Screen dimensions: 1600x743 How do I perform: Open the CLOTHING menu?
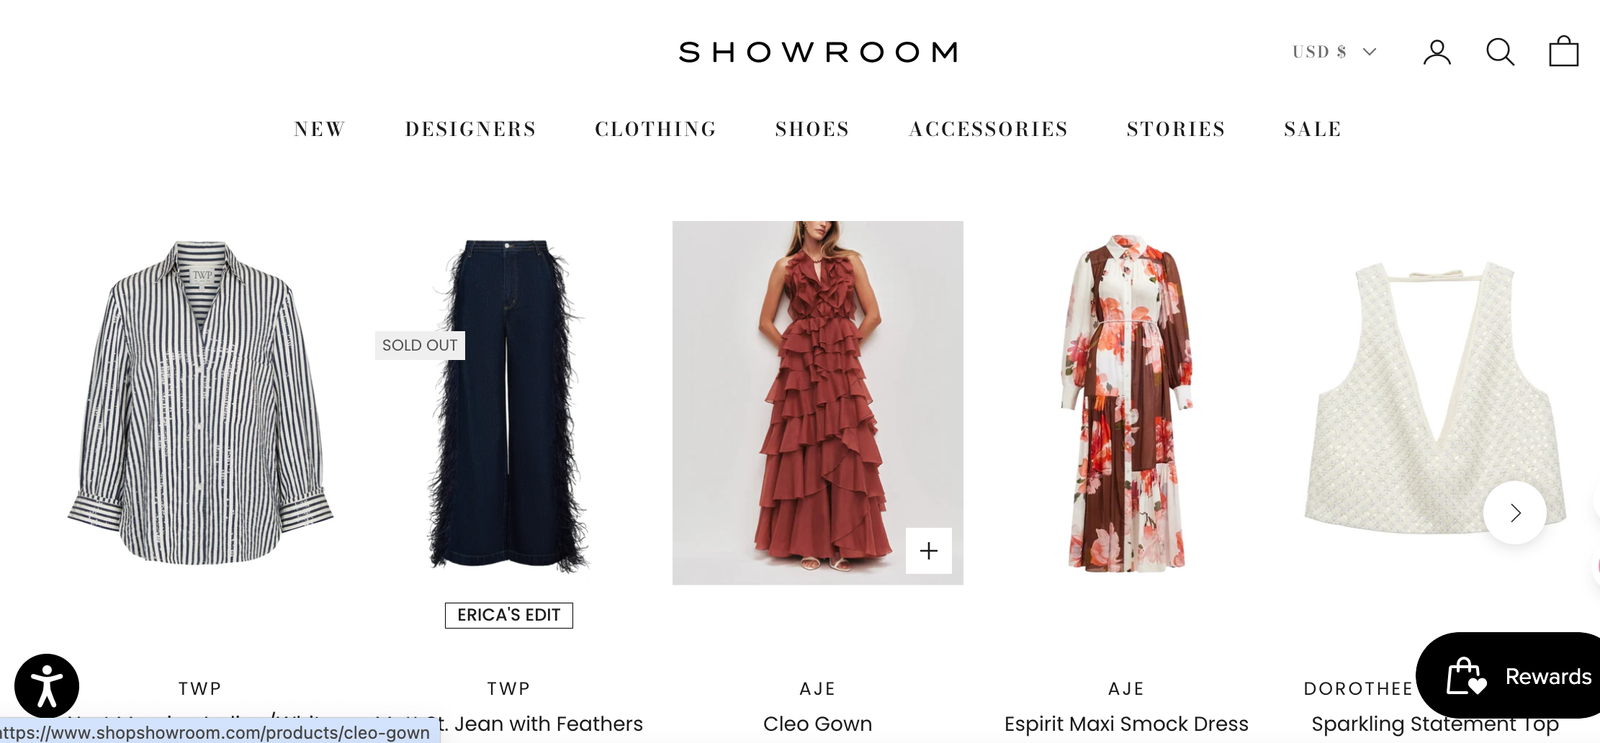coord(656,129)
